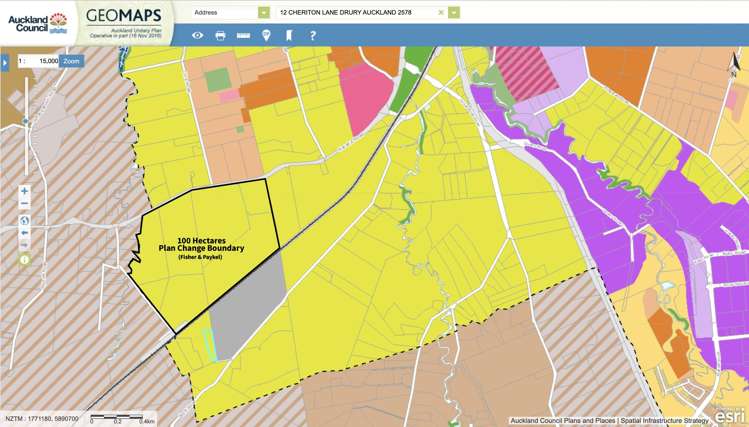Click the map scale input field
The image size is (749, 427).
pos(40,61)
